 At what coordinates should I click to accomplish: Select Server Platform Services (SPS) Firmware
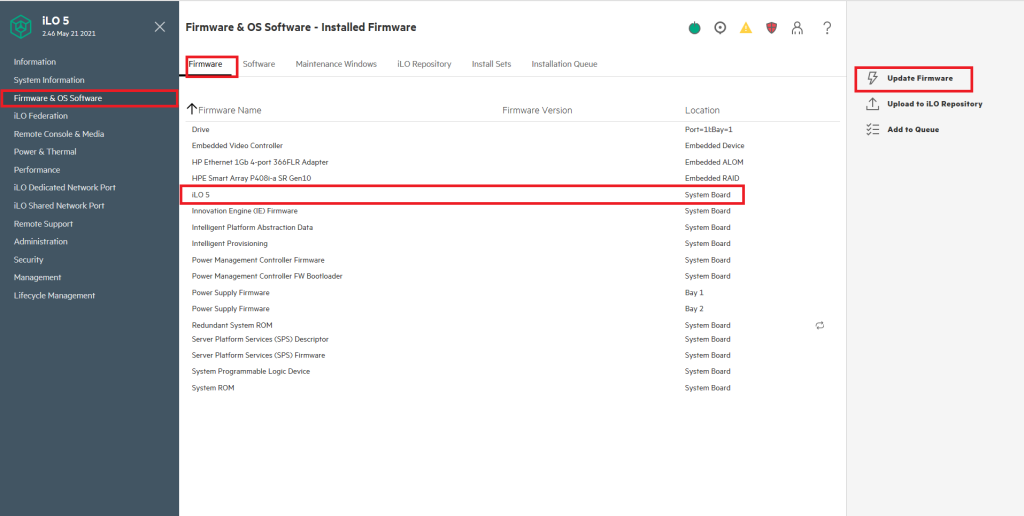(x=513, y=355)
